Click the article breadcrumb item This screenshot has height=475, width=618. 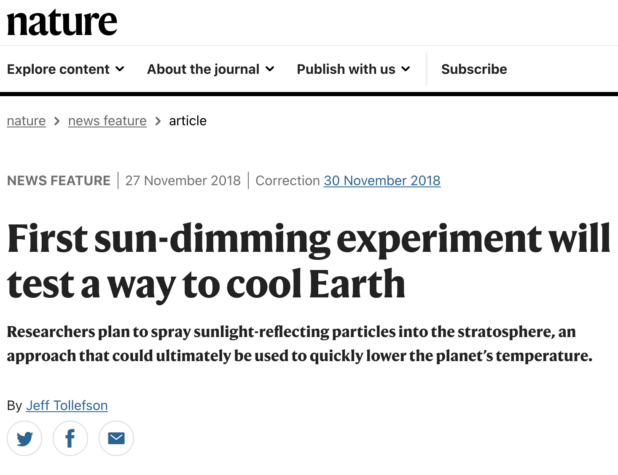point(187,121)
